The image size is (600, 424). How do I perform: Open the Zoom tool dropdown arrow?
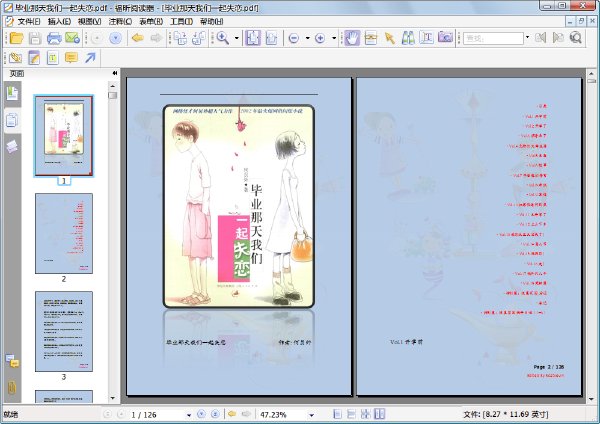pos(236,38)
